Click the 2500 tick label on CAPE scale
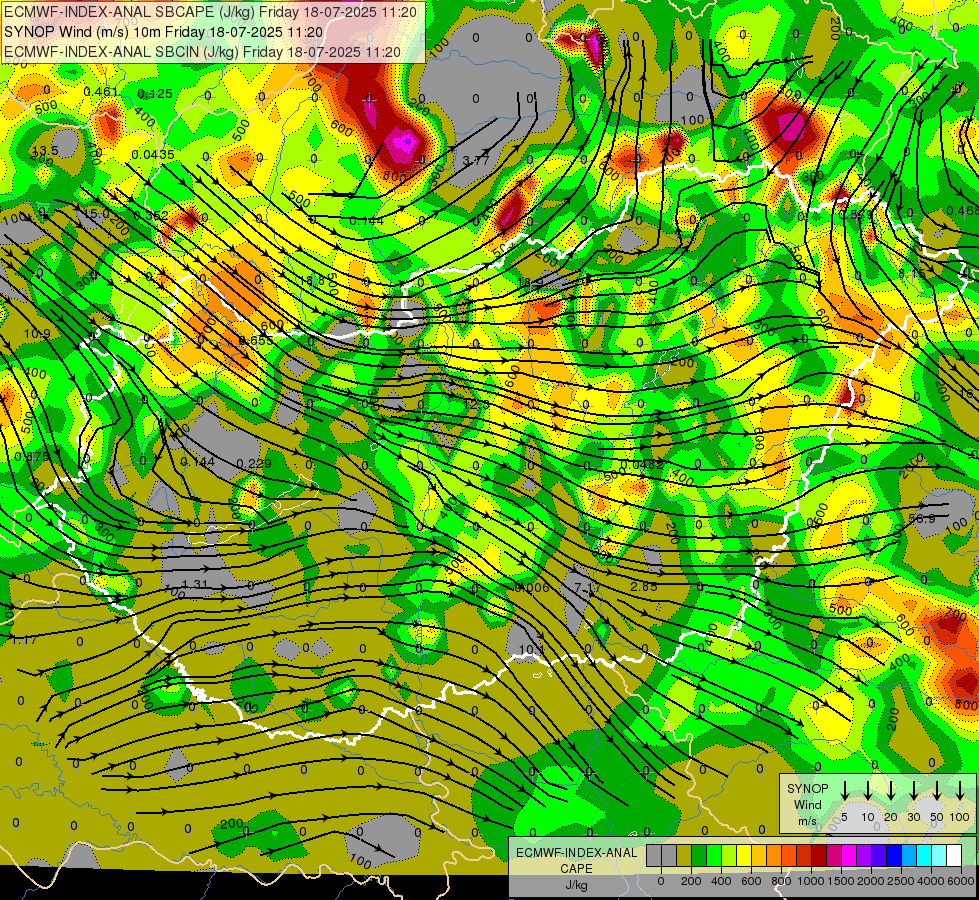The image size is (979, 900). coord(901,881)
